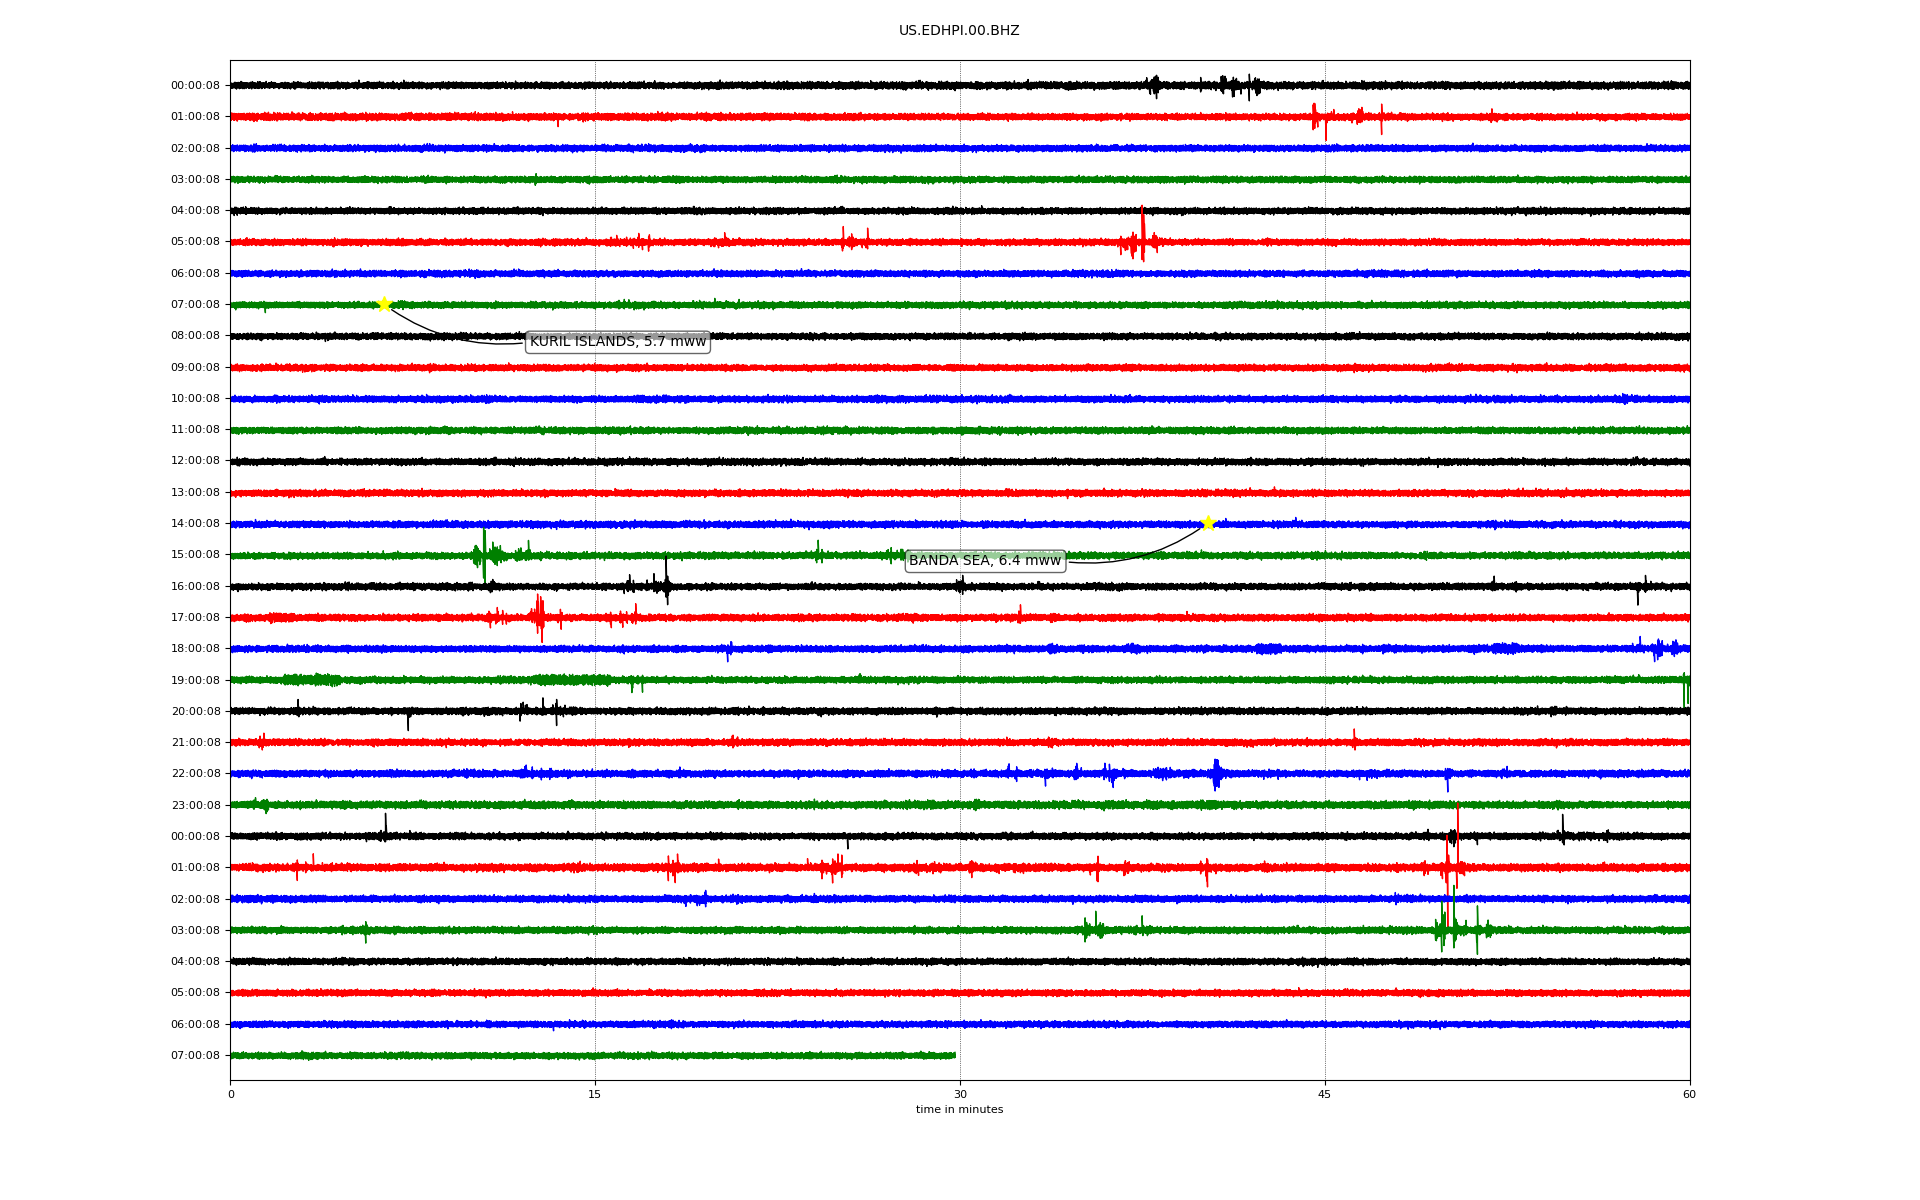Click the 15 tick label on x-axis
The height and width of the screenshot is (1200, 1920).
click(595, 1094)
